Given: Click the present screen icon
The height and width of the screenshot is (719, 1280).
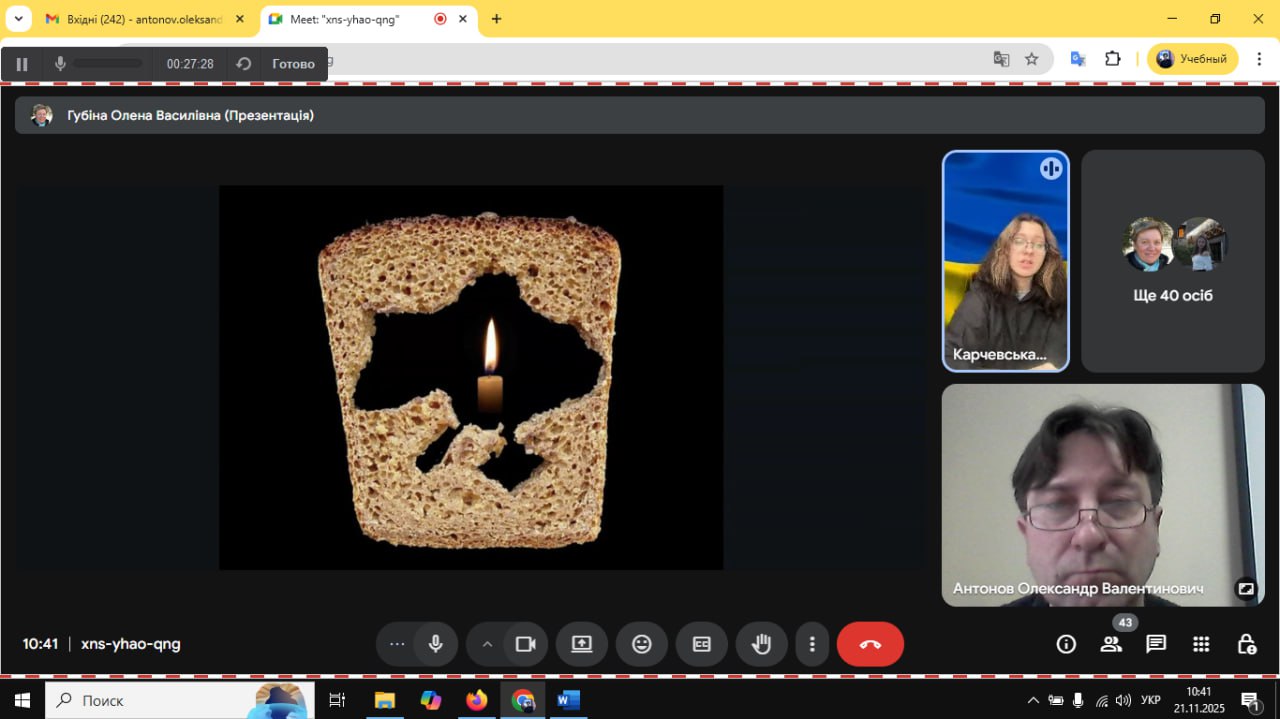Looking at the screenshot, I should click(582, 644).
